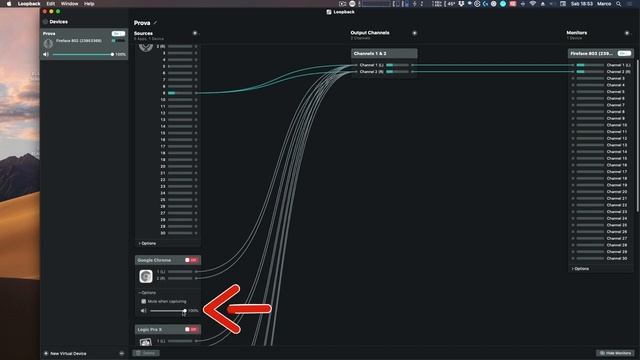Toggle the Fireface 802 monitor On switch
This screenshot has width=640, height=360.
624,53
